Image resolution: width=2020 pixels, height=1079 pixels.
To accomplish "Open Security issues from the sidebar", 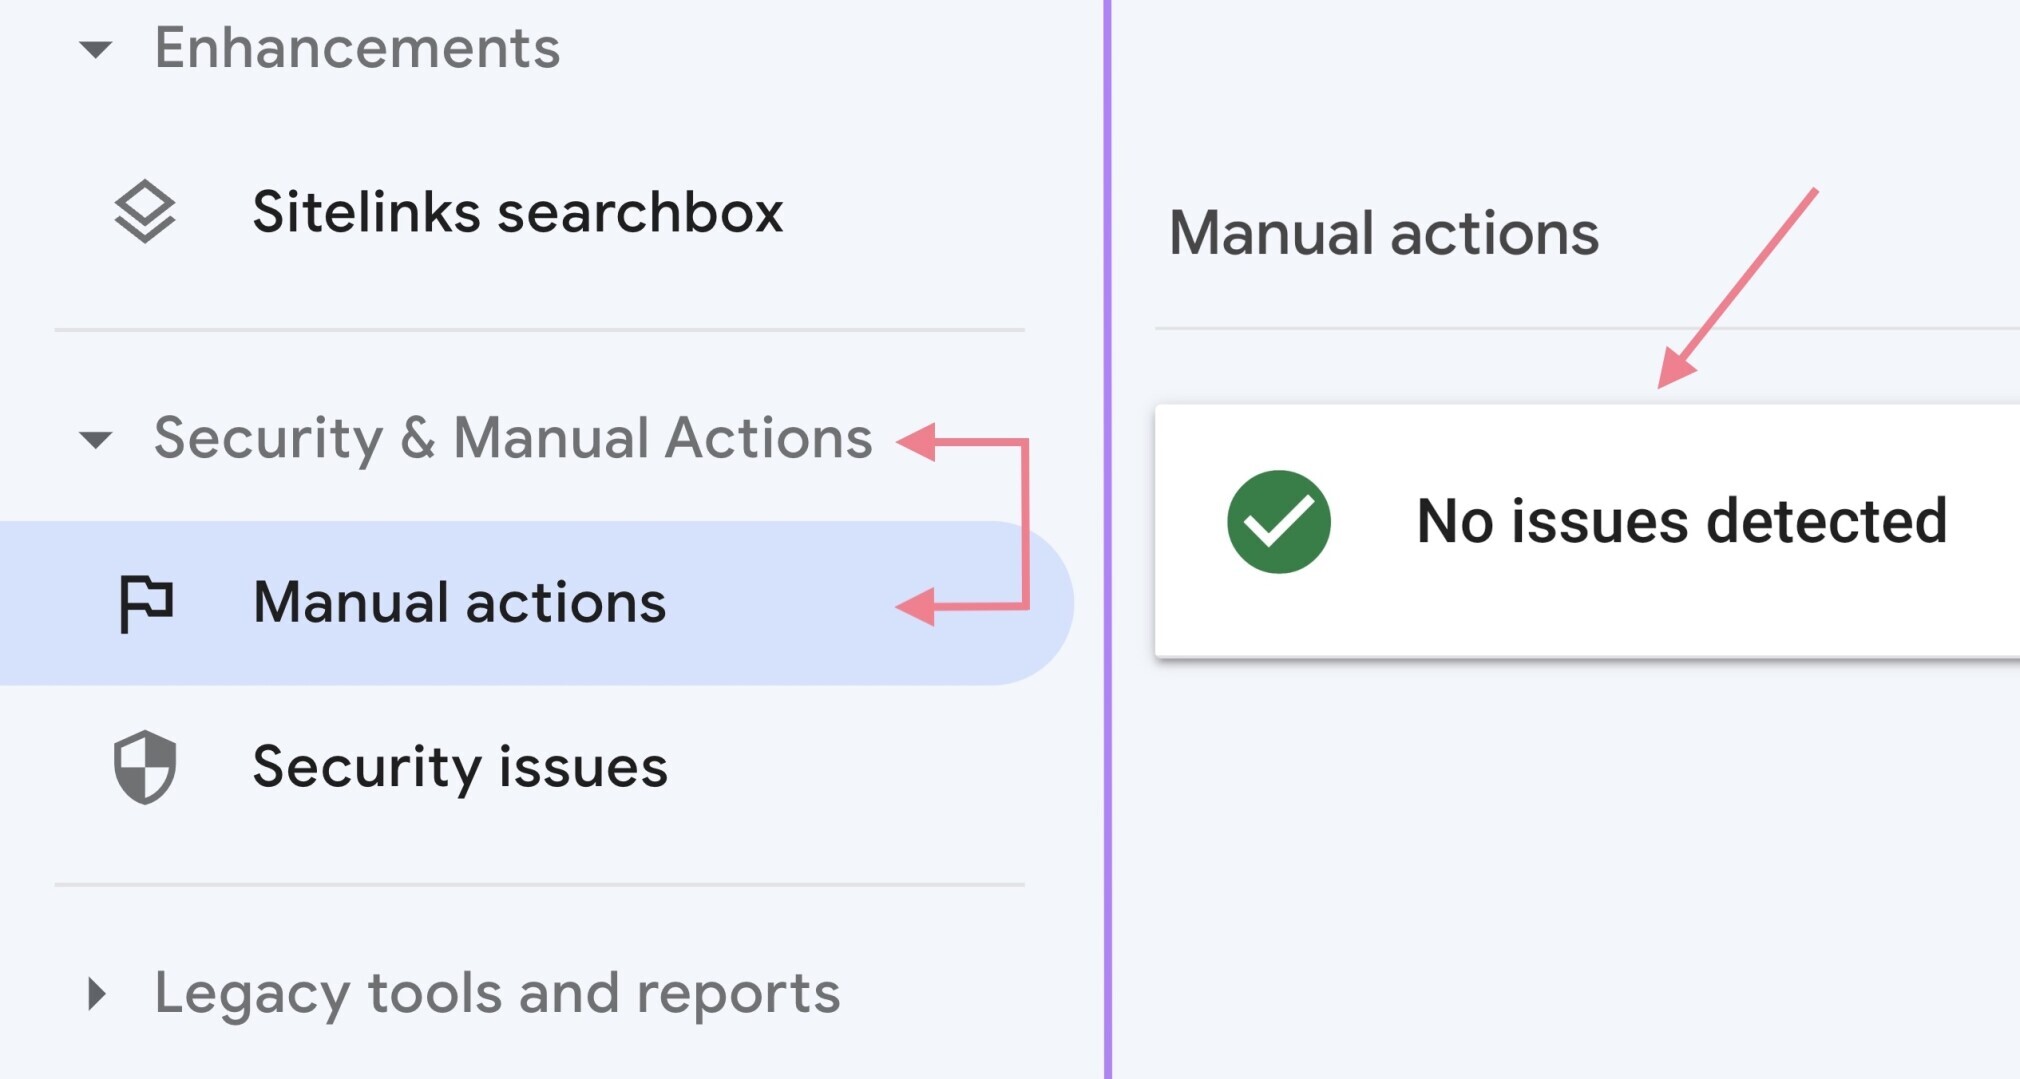I will (460, 768).
